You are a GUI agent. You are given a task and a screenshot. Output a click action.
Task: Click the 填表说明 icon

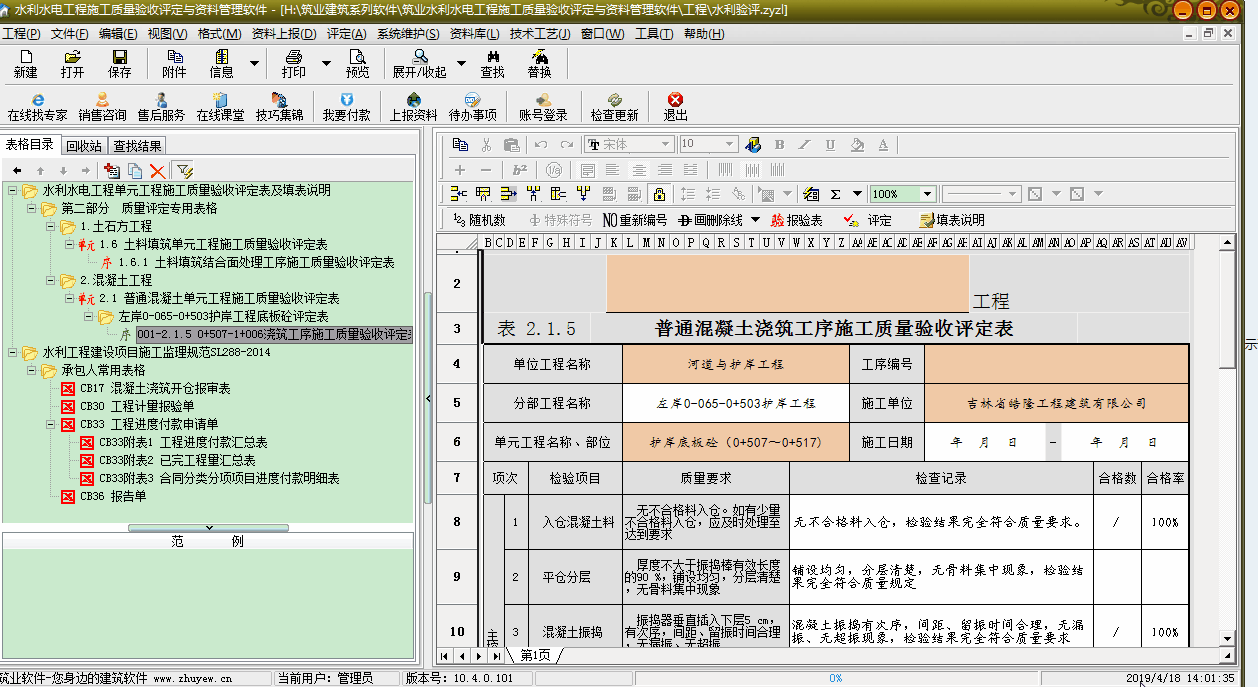click(952, 220)
